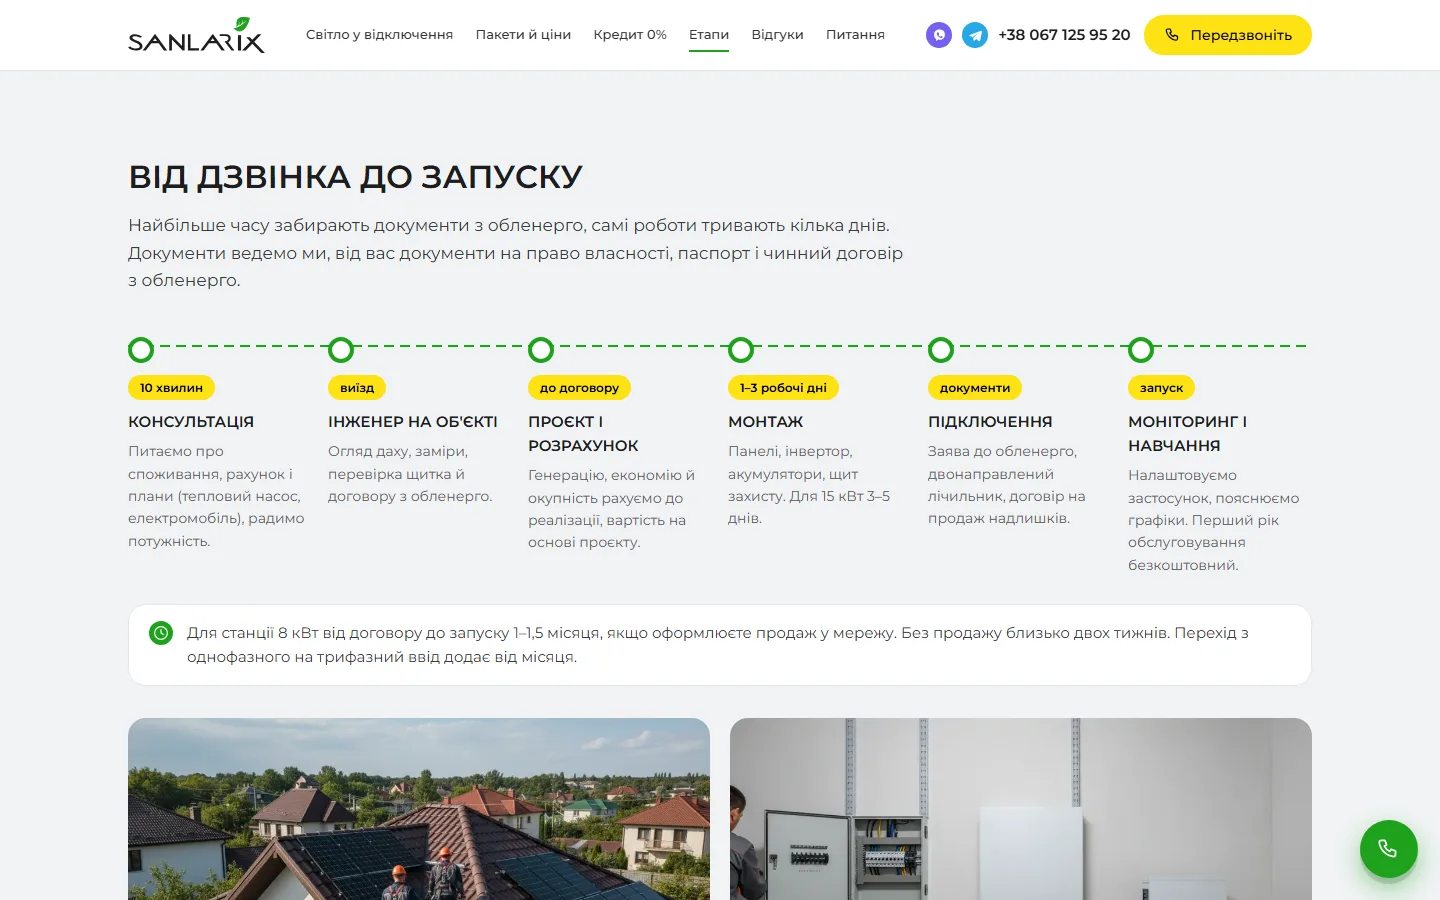This screenshot has height=900, width=1440.
Task: Click the до договору yellow badge
Action: click(579, 388)
